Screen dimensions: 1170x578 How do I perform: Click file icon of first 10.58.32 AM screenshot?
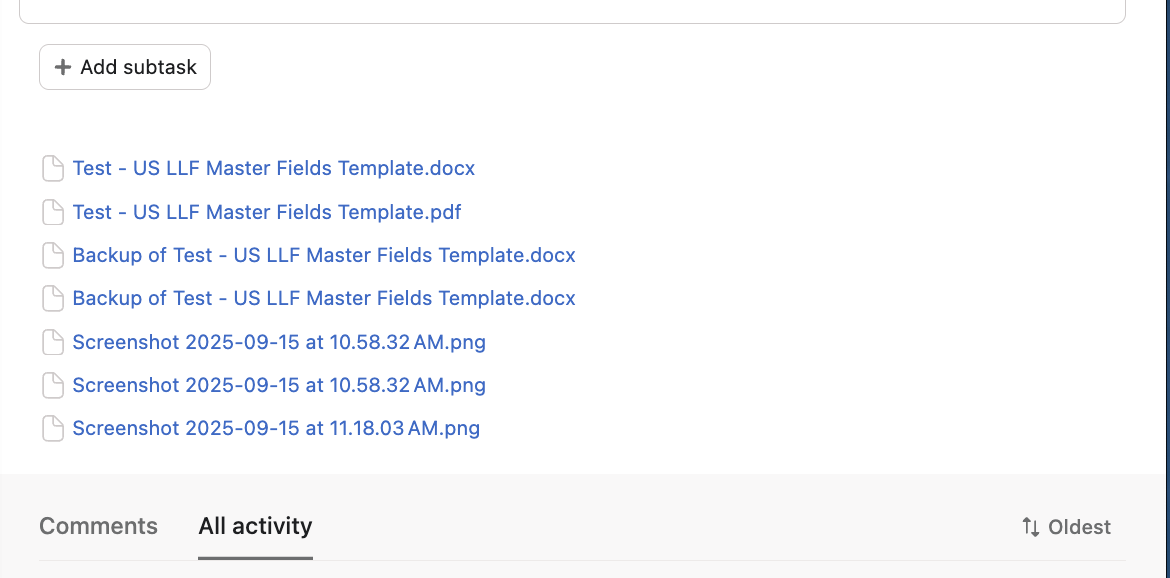52,343
